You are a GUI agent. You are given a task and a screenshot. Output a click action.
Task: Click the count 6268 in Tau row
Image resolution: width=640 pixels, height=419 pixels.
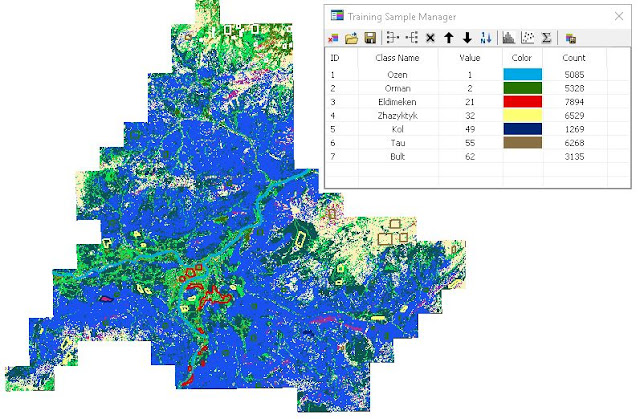pyautogui.click(x=574, y=143)
